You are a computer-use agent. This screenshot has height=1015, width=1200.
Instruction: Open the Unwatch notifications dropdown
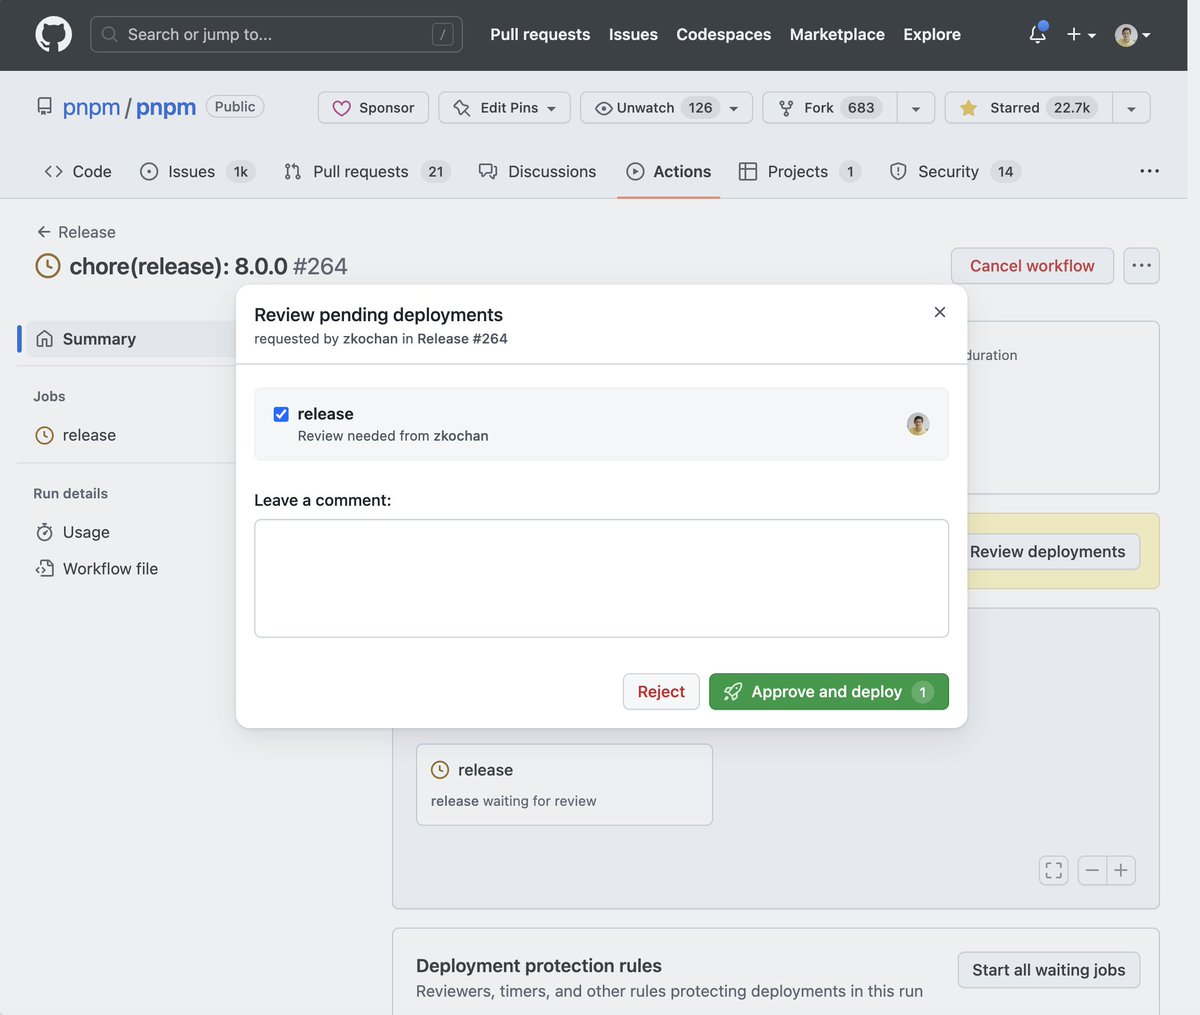tap(666, 108)
